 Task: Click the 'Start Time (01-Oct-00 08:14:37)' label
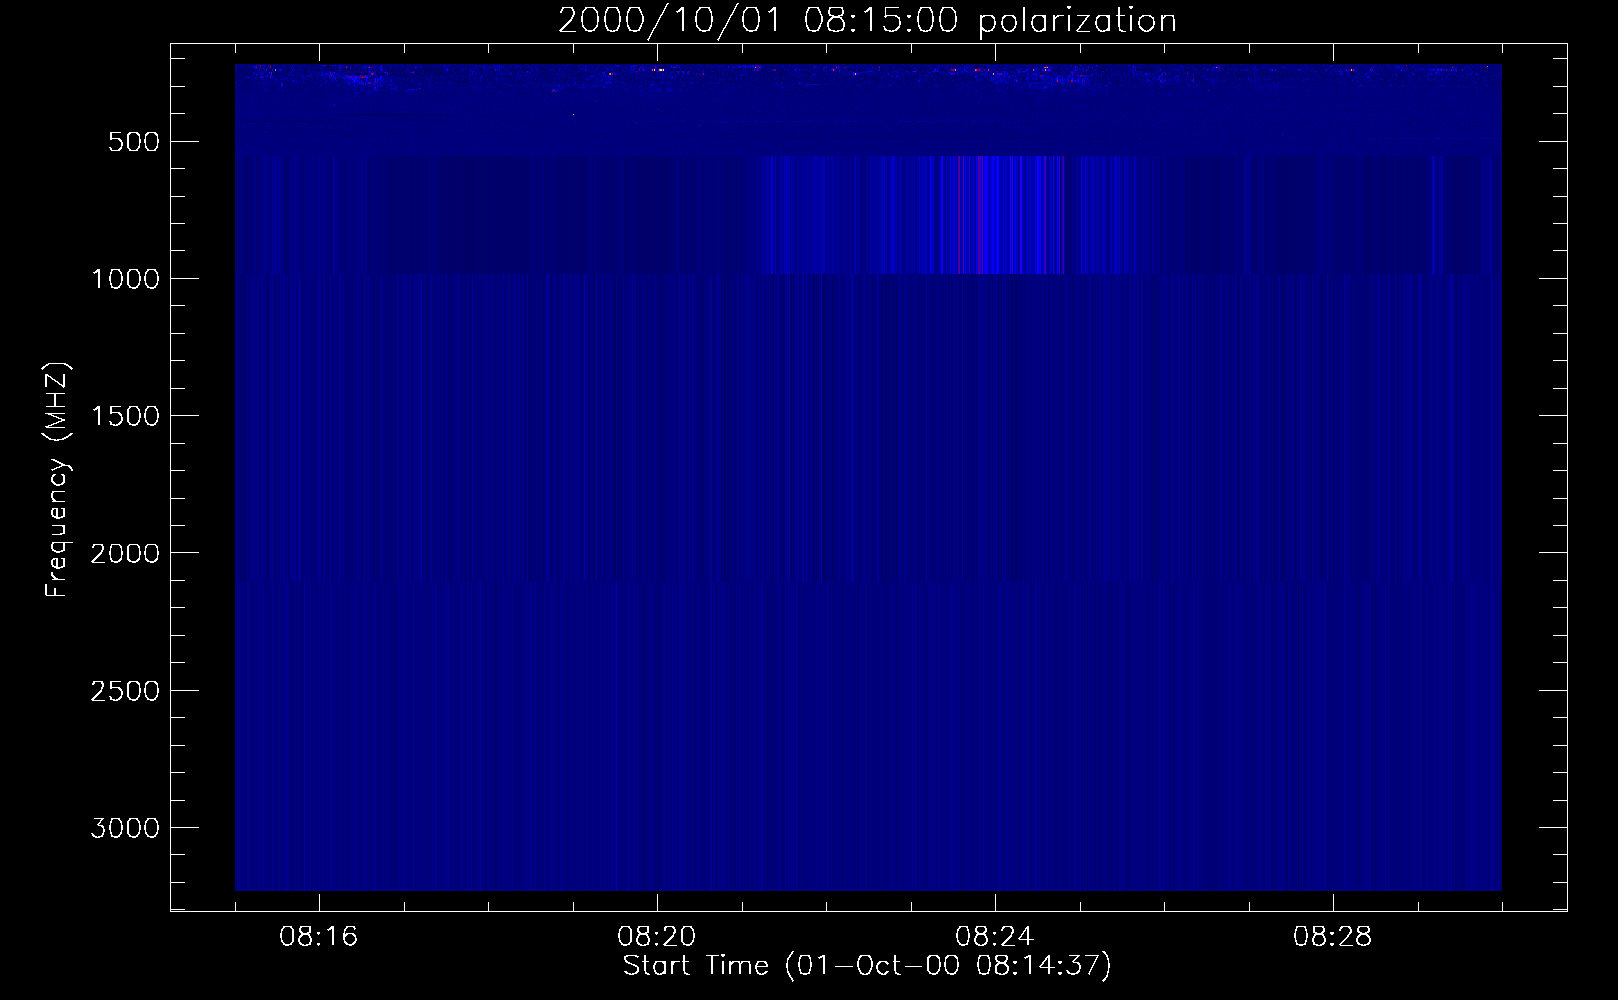coord(867,965)
